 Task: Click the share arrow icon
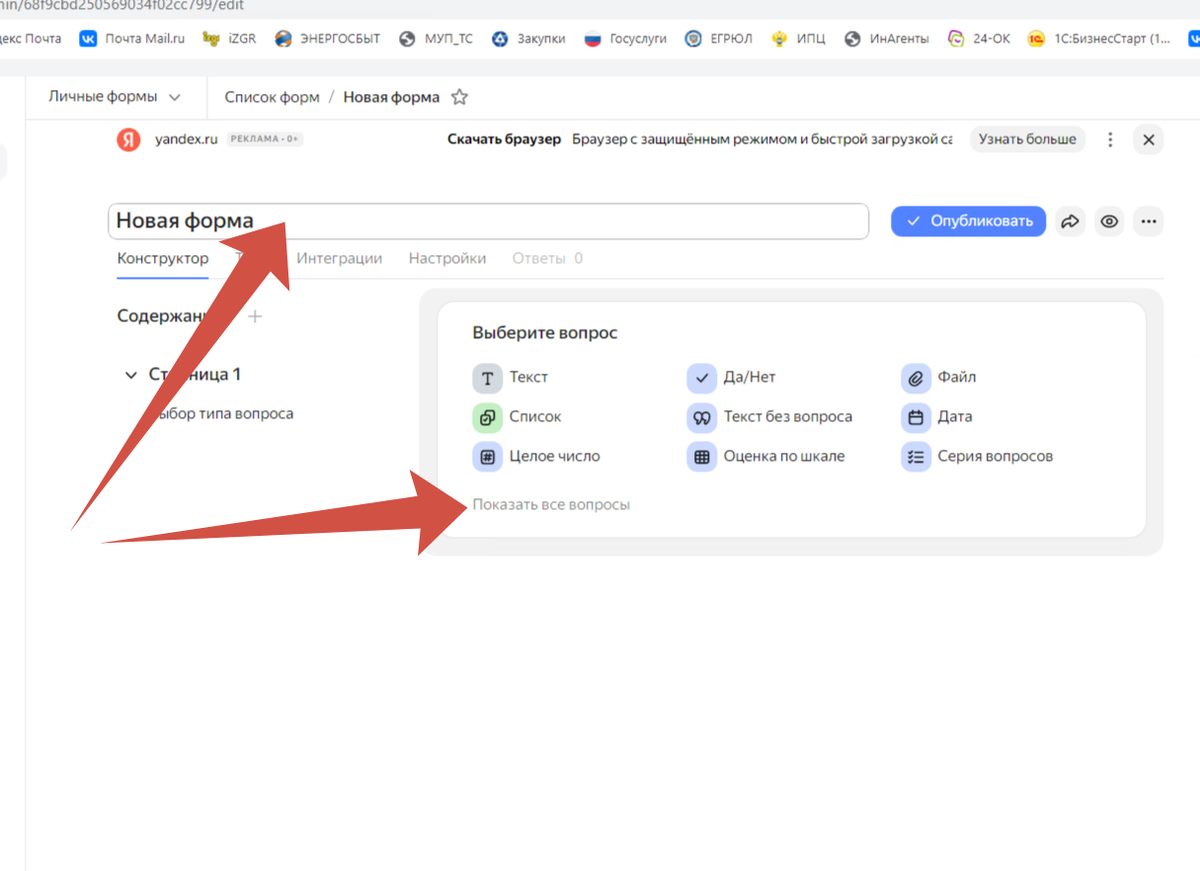tap(1070, 221)
